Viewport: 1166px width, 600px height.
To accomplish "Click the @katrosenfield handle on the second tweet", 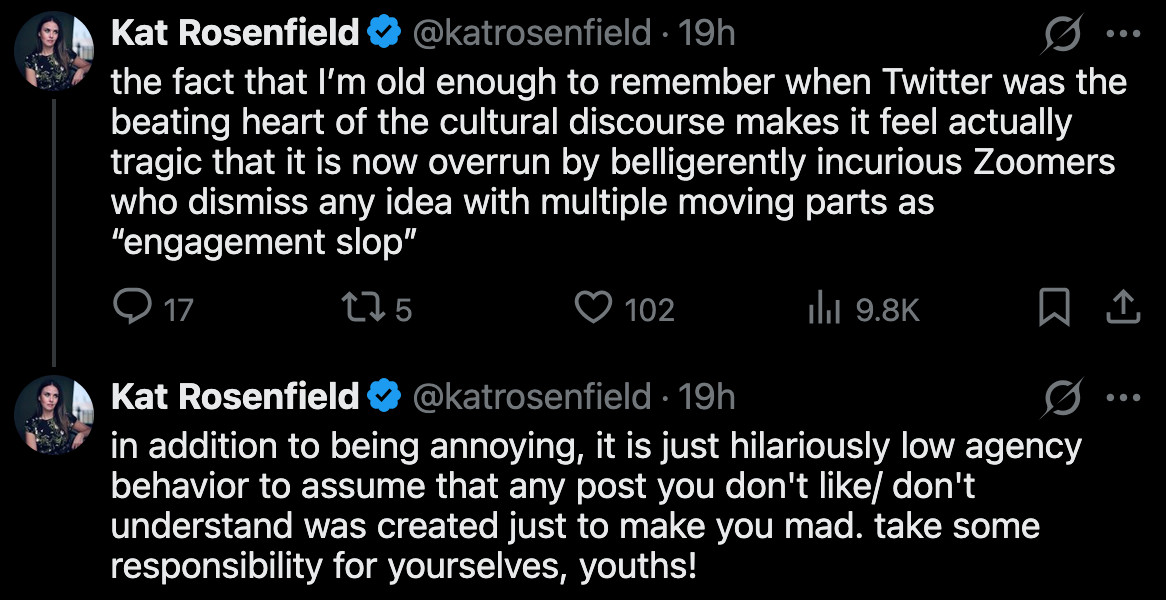I will click(529, 395).
